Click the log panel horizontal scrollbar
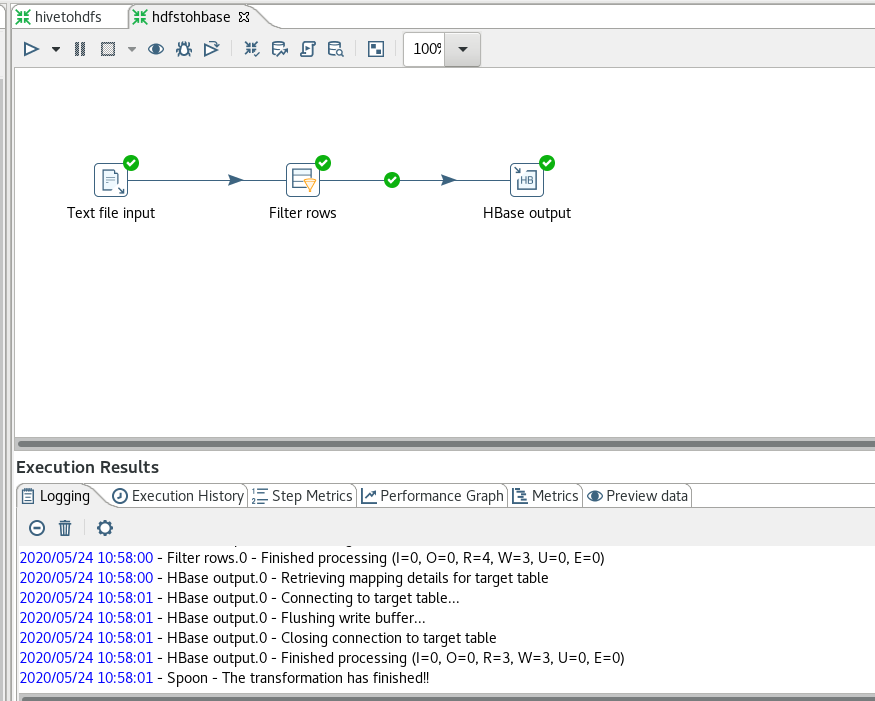The height and width of the screenshot is (701, 875). [x=446, y=698]
